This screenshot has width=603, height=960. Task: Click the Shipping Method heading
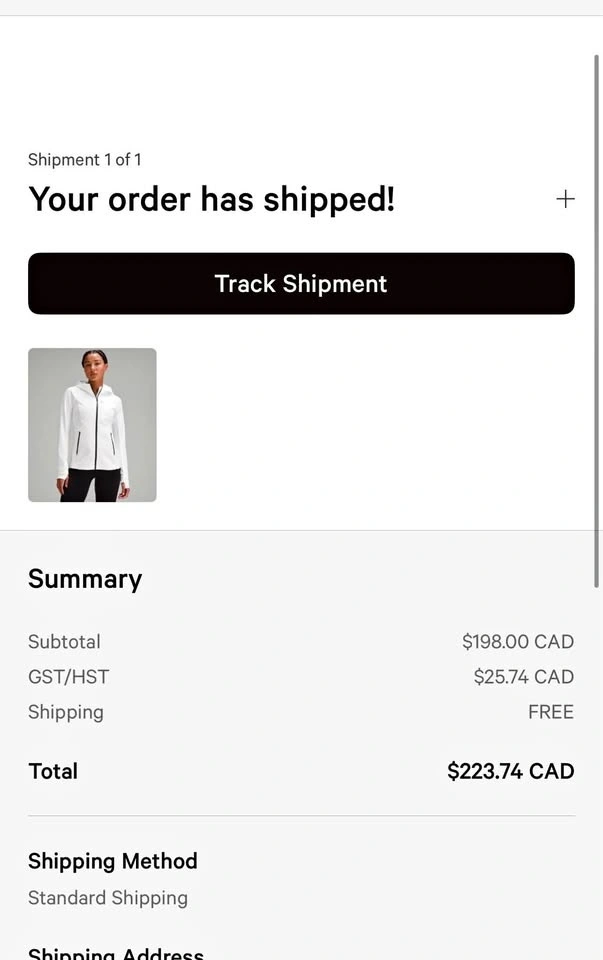click(x=112, y=861)
